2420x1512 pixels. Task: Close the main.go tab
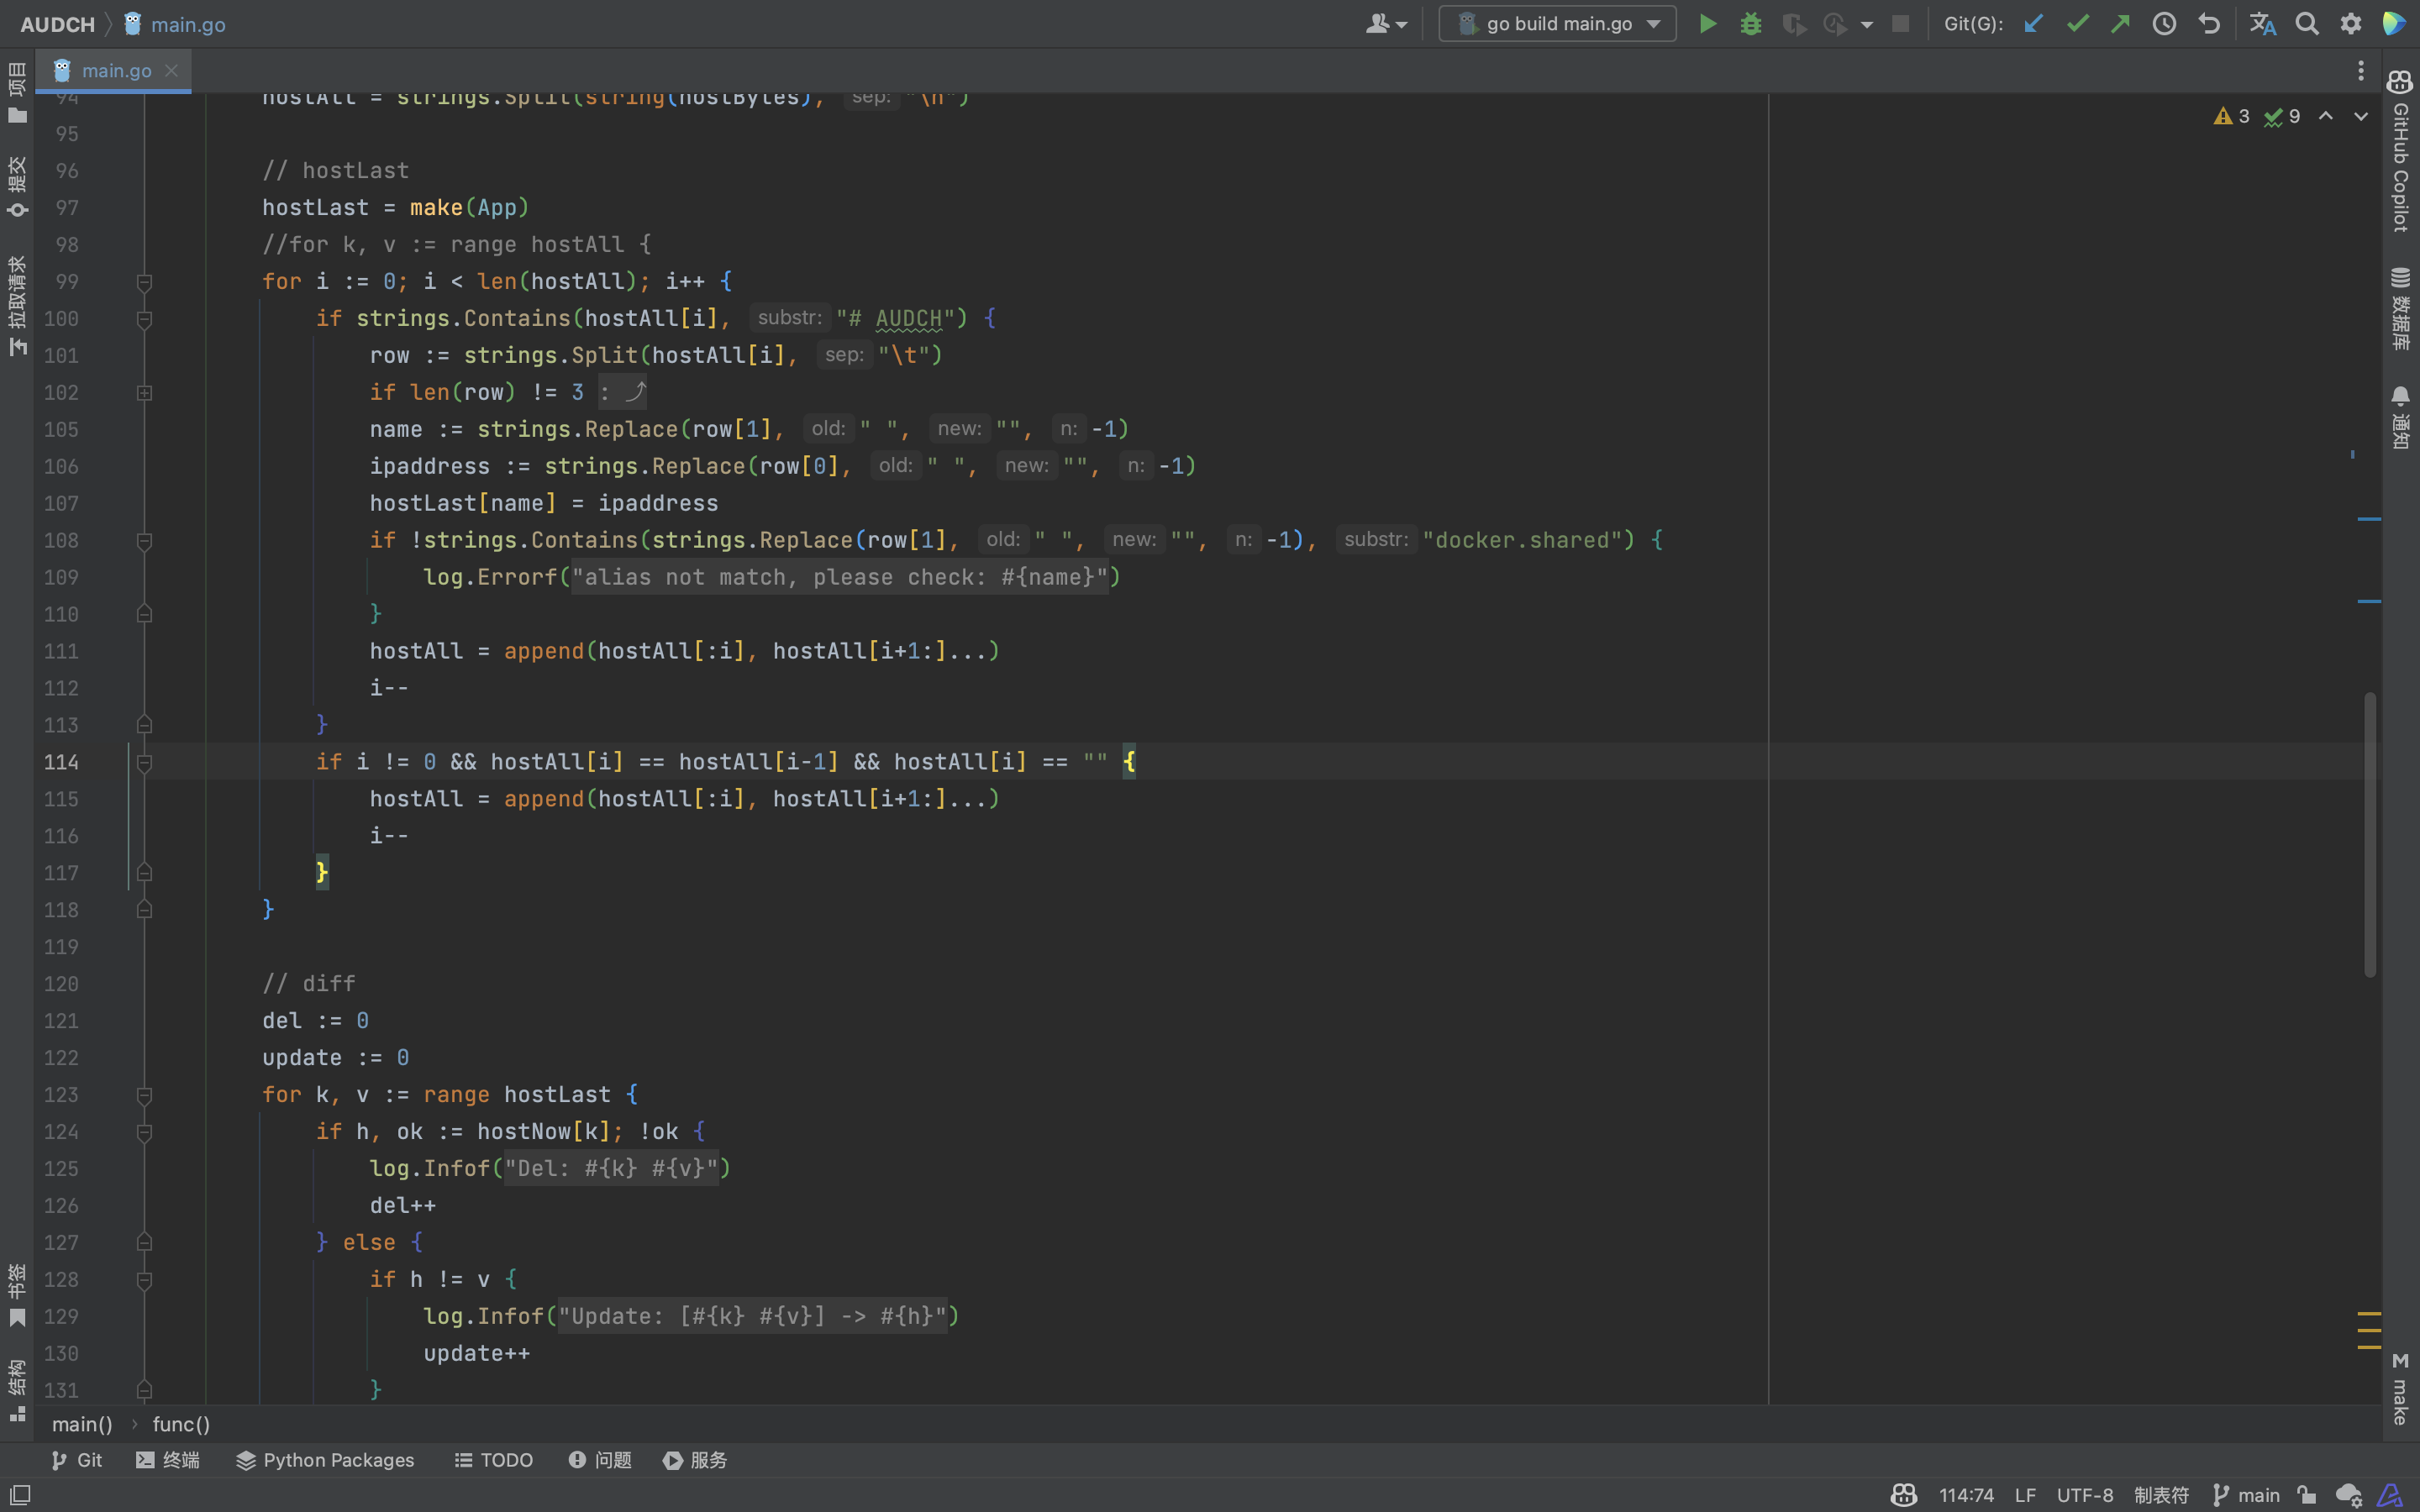pyautogui.click(x=171, y=70)
